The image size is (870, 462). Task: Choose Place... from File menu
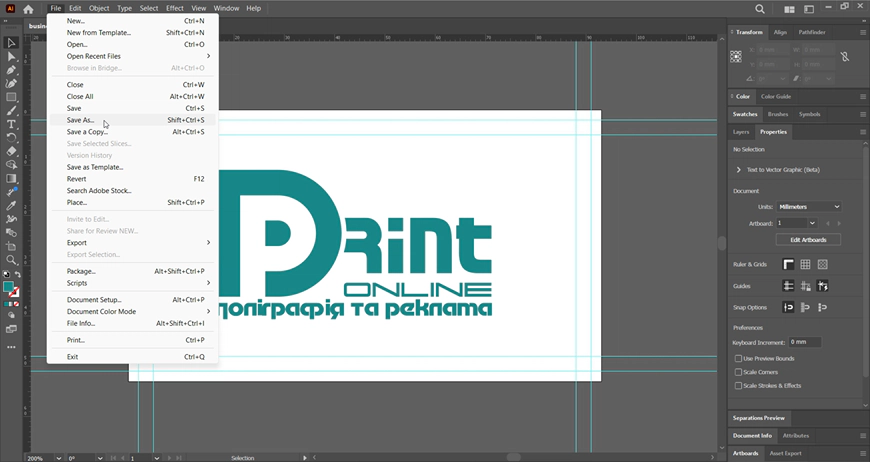[133, 202]
